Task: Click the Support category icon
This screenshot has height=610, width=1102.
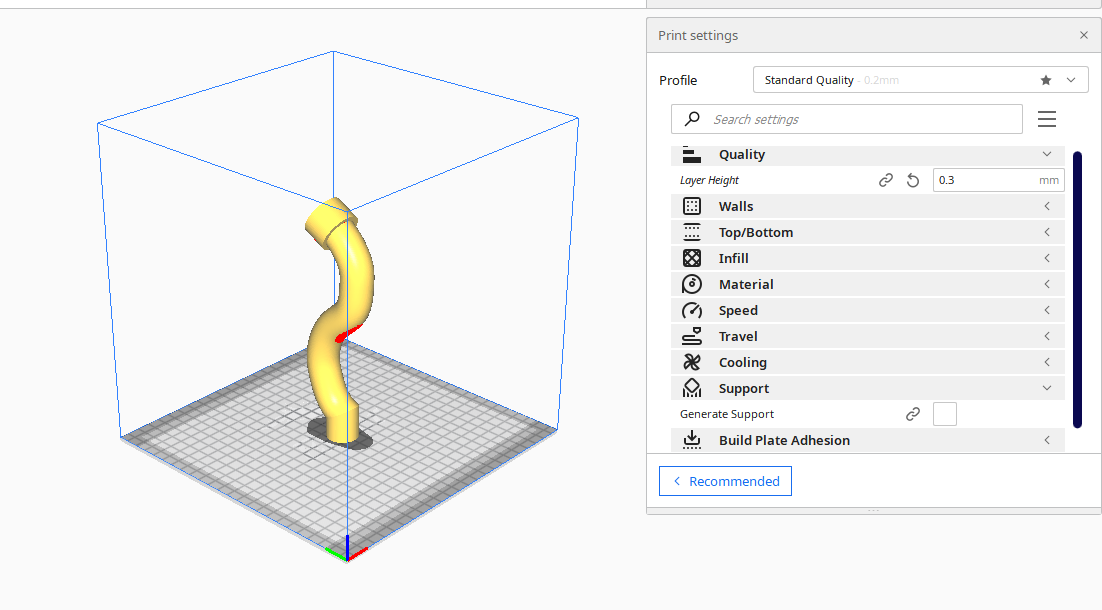Action: coord(692,389)
